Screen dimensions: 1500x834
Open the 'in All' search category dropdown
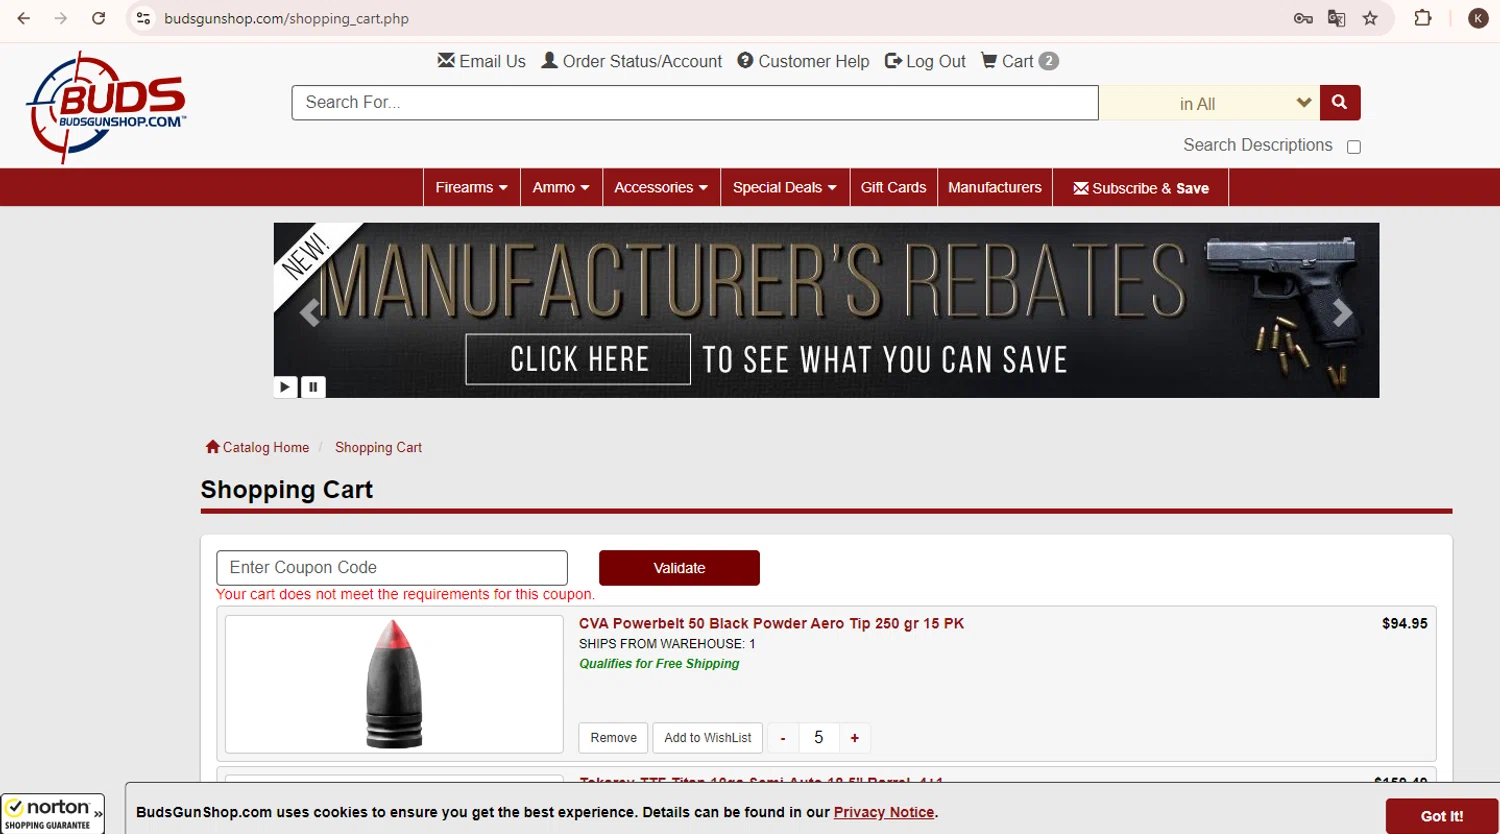(x=1209, y=103)
